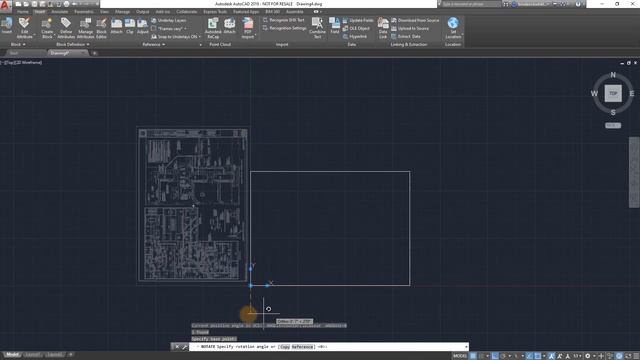Click Update Fields

pyautogui.click(x=358, y=20)
